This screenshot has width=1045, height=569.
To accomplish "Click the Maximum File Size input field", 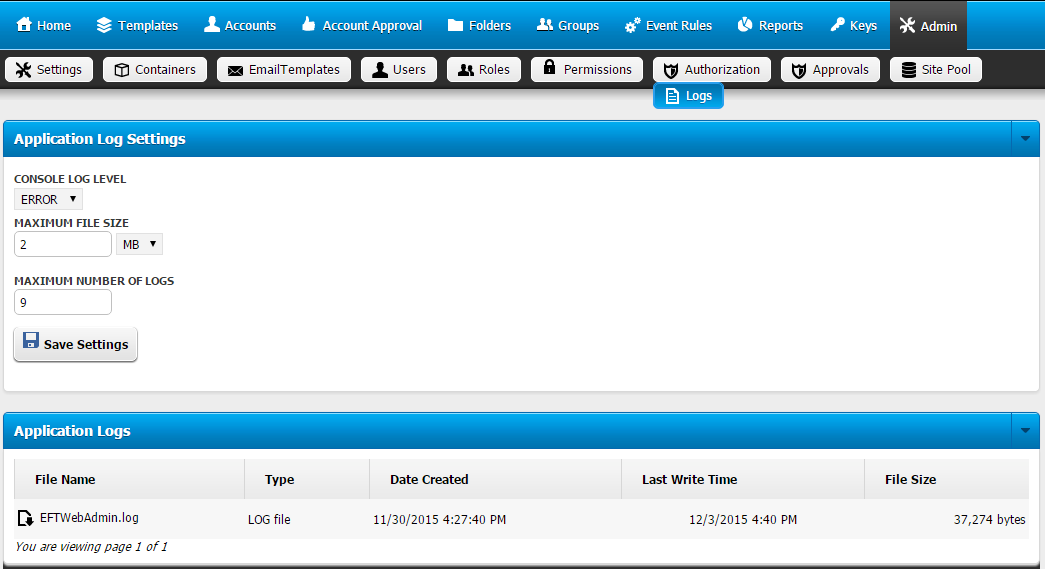I will coord(63,244).
